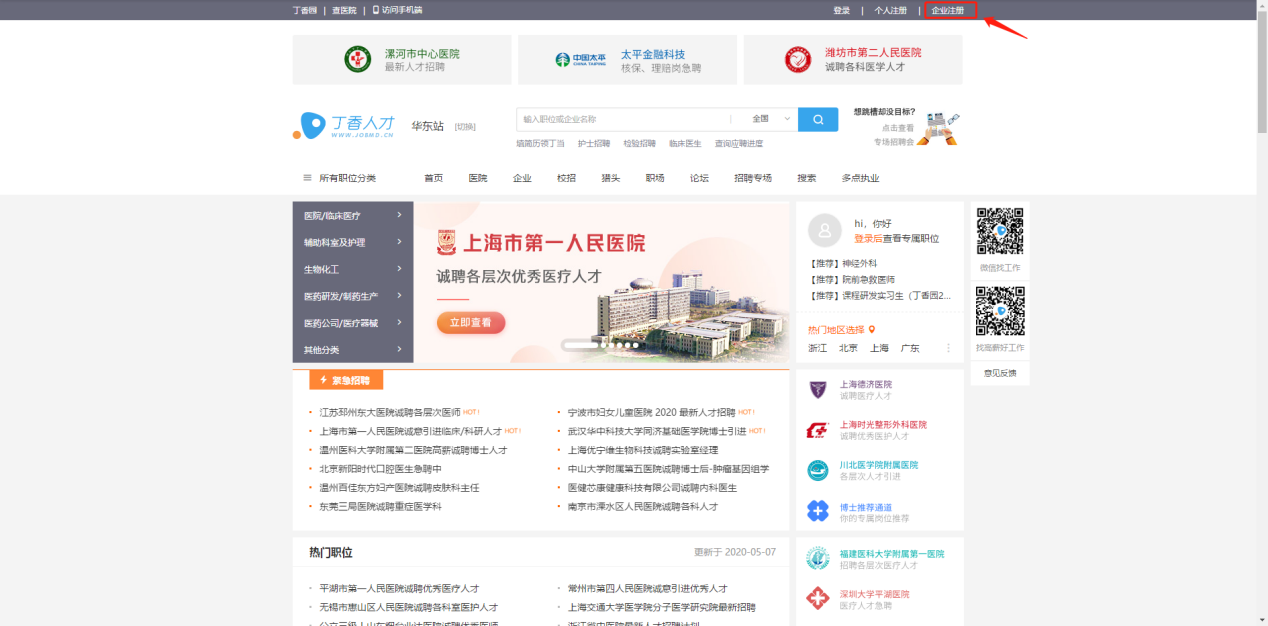Click the 川北医学院附属医院 logo icon
The image size is (1268, 626).
click(x=818, y=470)
